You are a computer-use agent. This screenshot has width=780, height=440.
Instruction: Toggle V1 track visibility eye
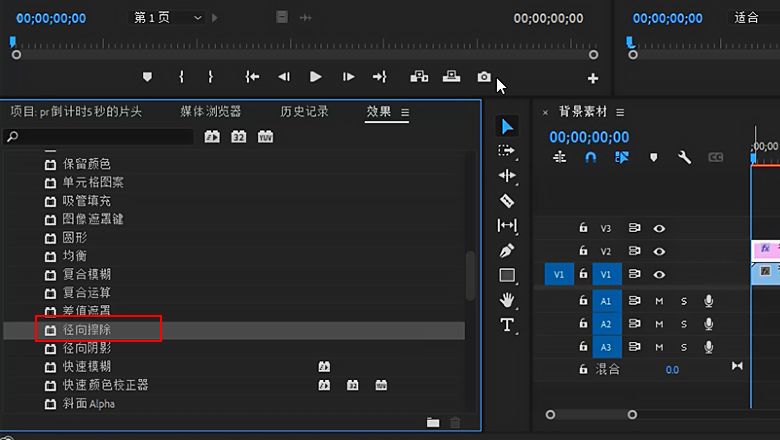click(x=659, y=274)
